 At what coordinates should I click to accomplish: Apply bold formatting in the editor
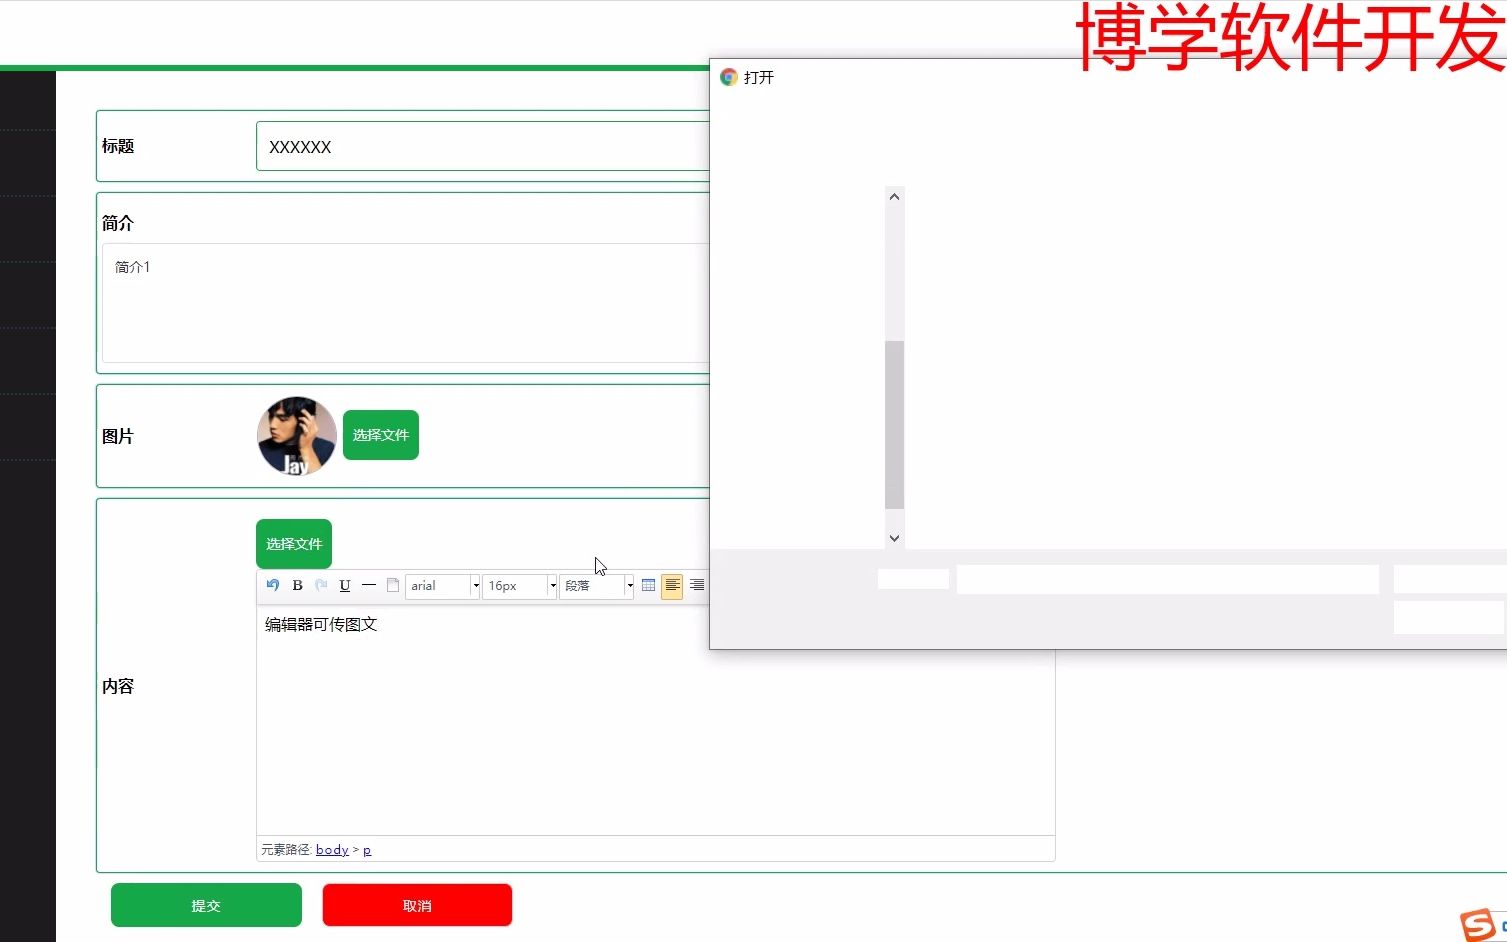click(x=296, y=585)
